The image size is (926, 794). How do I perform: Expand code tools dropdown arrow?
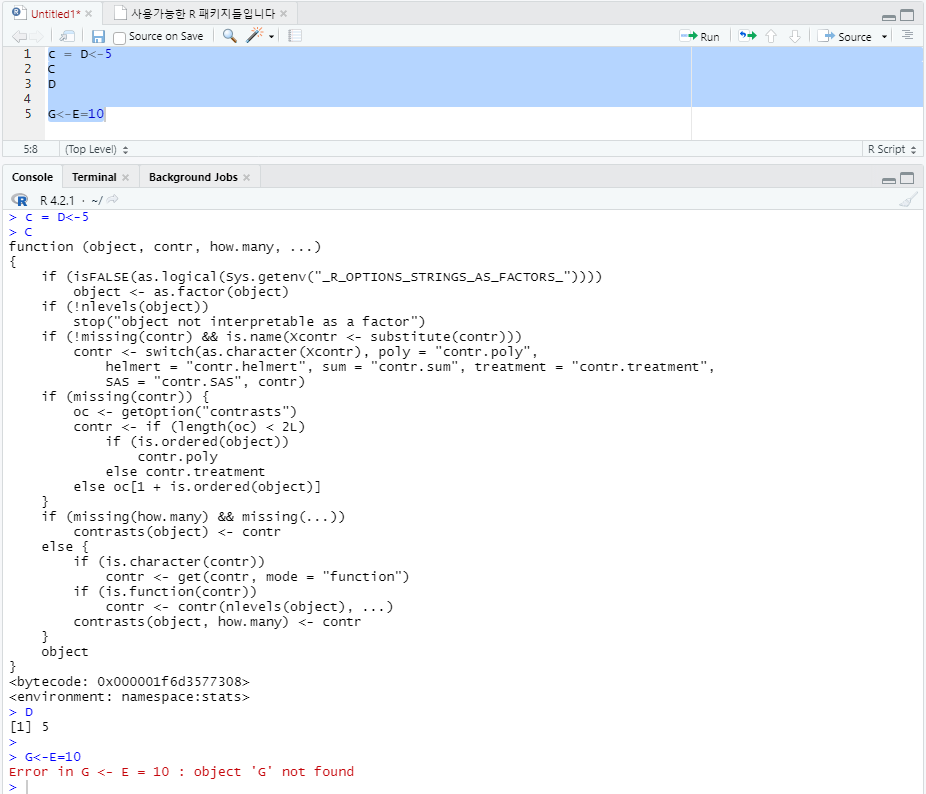(x=272, y=37)
